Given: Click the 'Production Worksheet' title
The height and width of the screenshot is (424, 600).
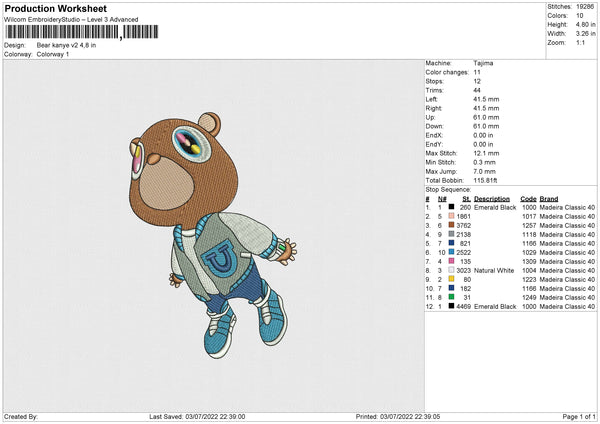Looking at the screenshot, I should point(55,8).
